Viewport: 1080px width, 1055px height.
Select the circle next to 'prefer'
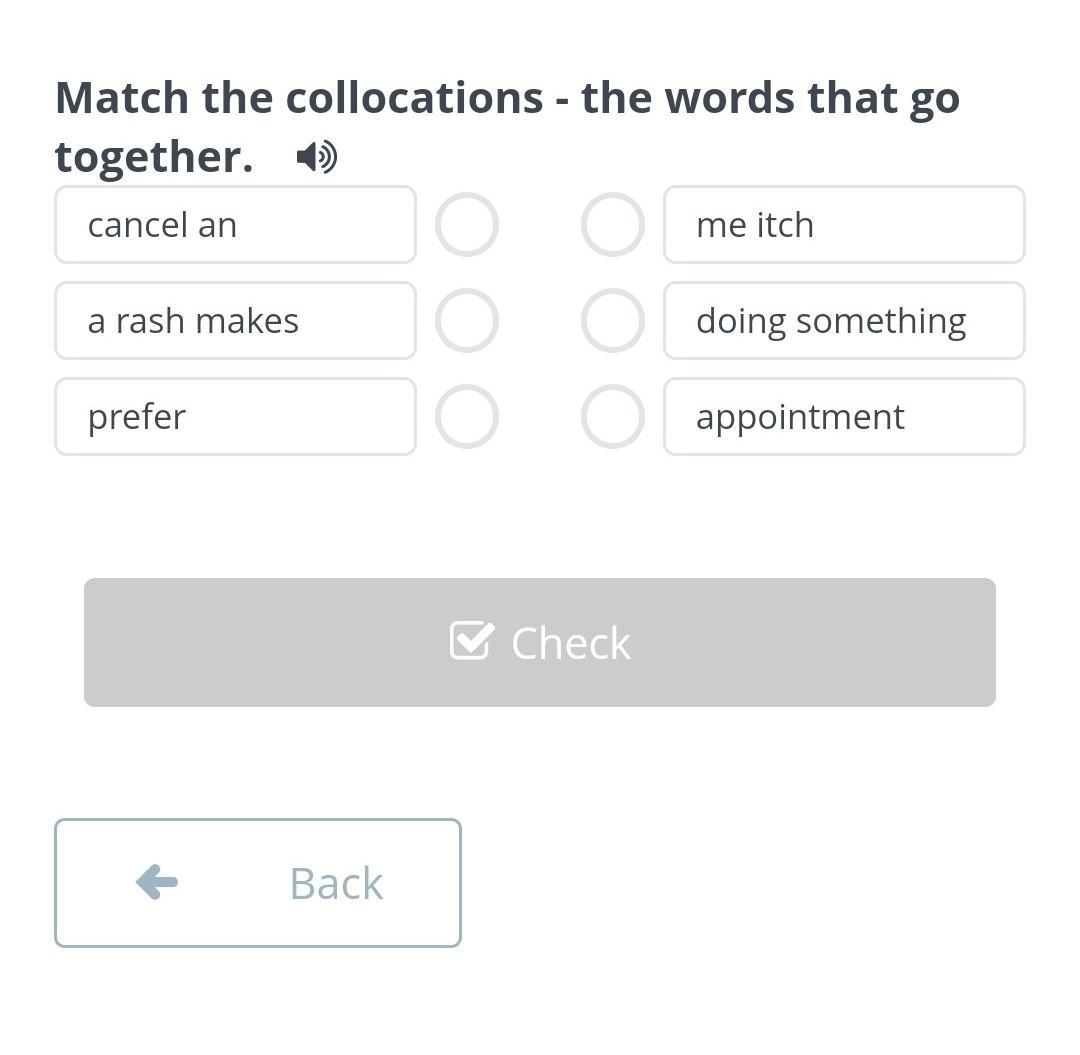[466, 417]
